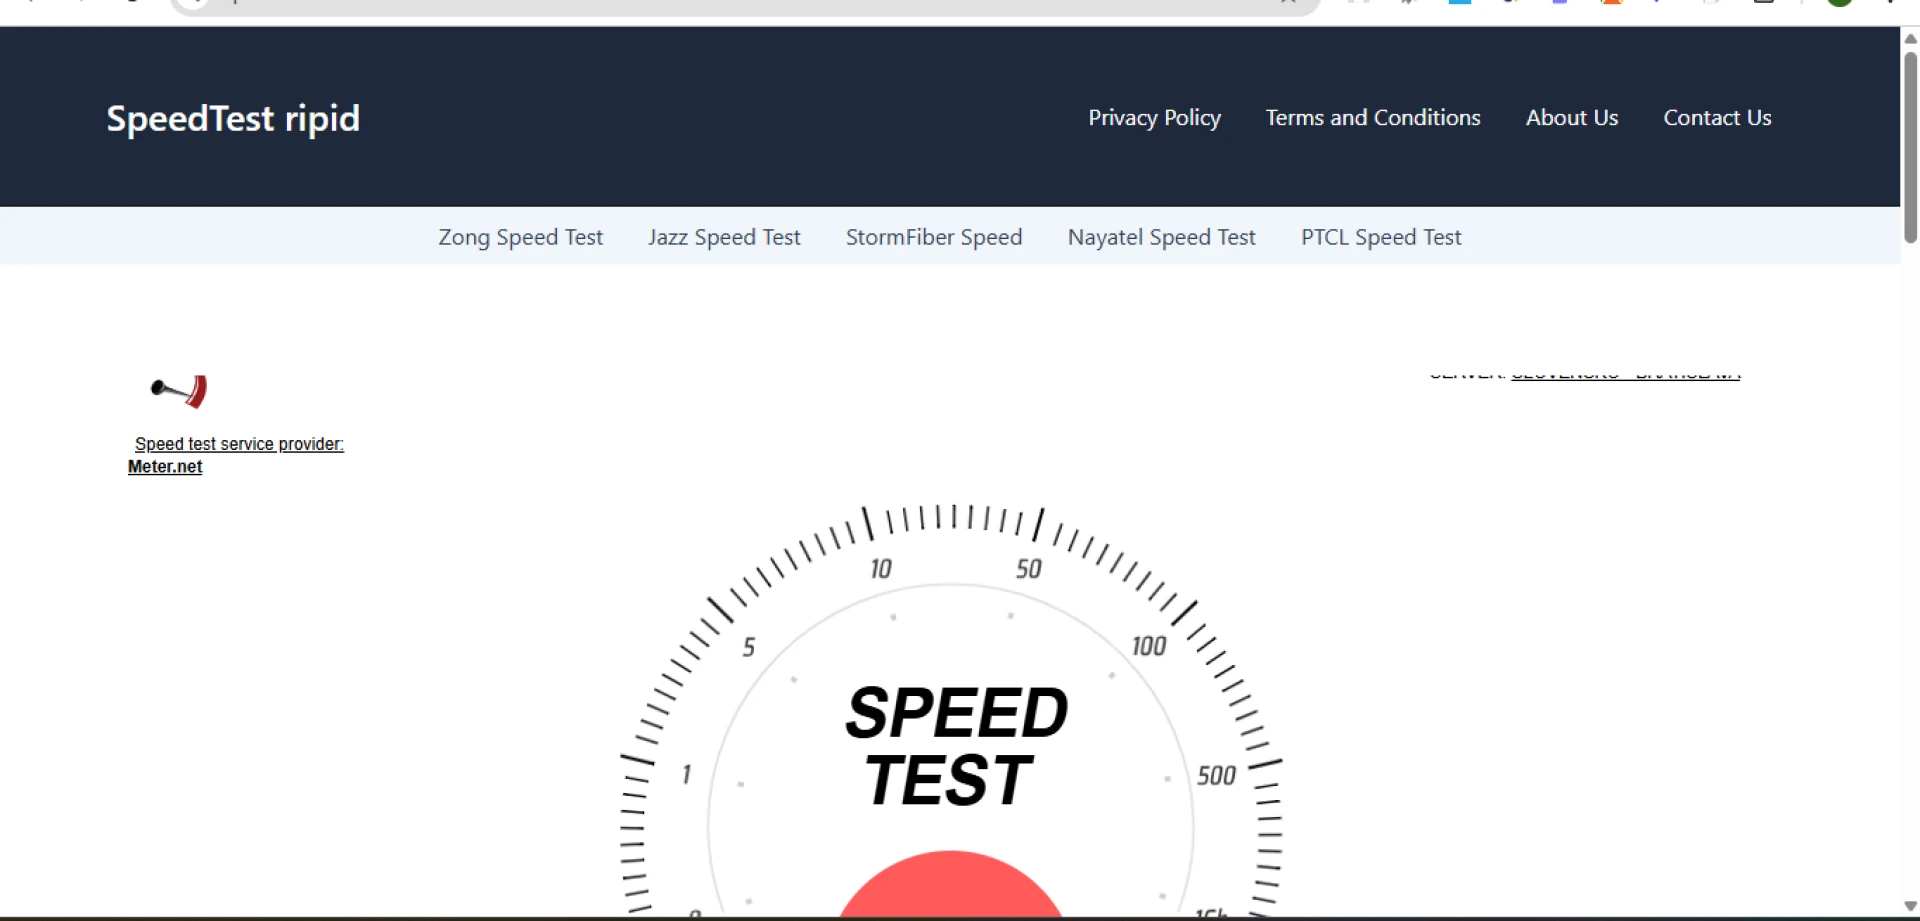Switch to the Jazz Speed Test tab

724,237
